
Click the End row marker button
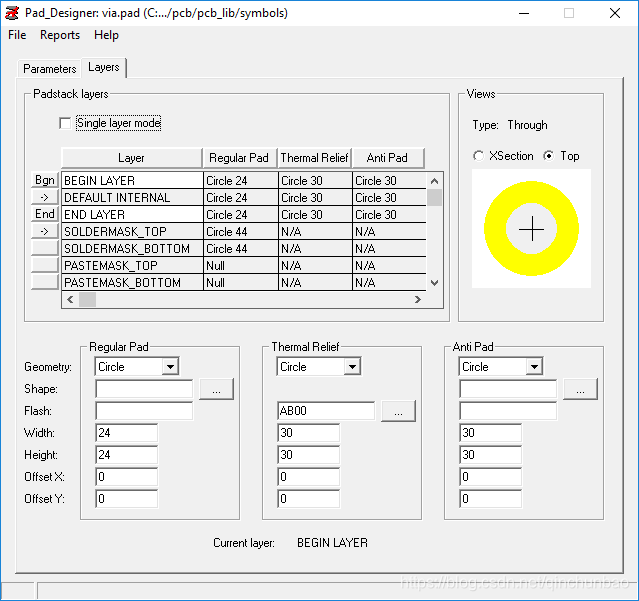click(45, 214)
